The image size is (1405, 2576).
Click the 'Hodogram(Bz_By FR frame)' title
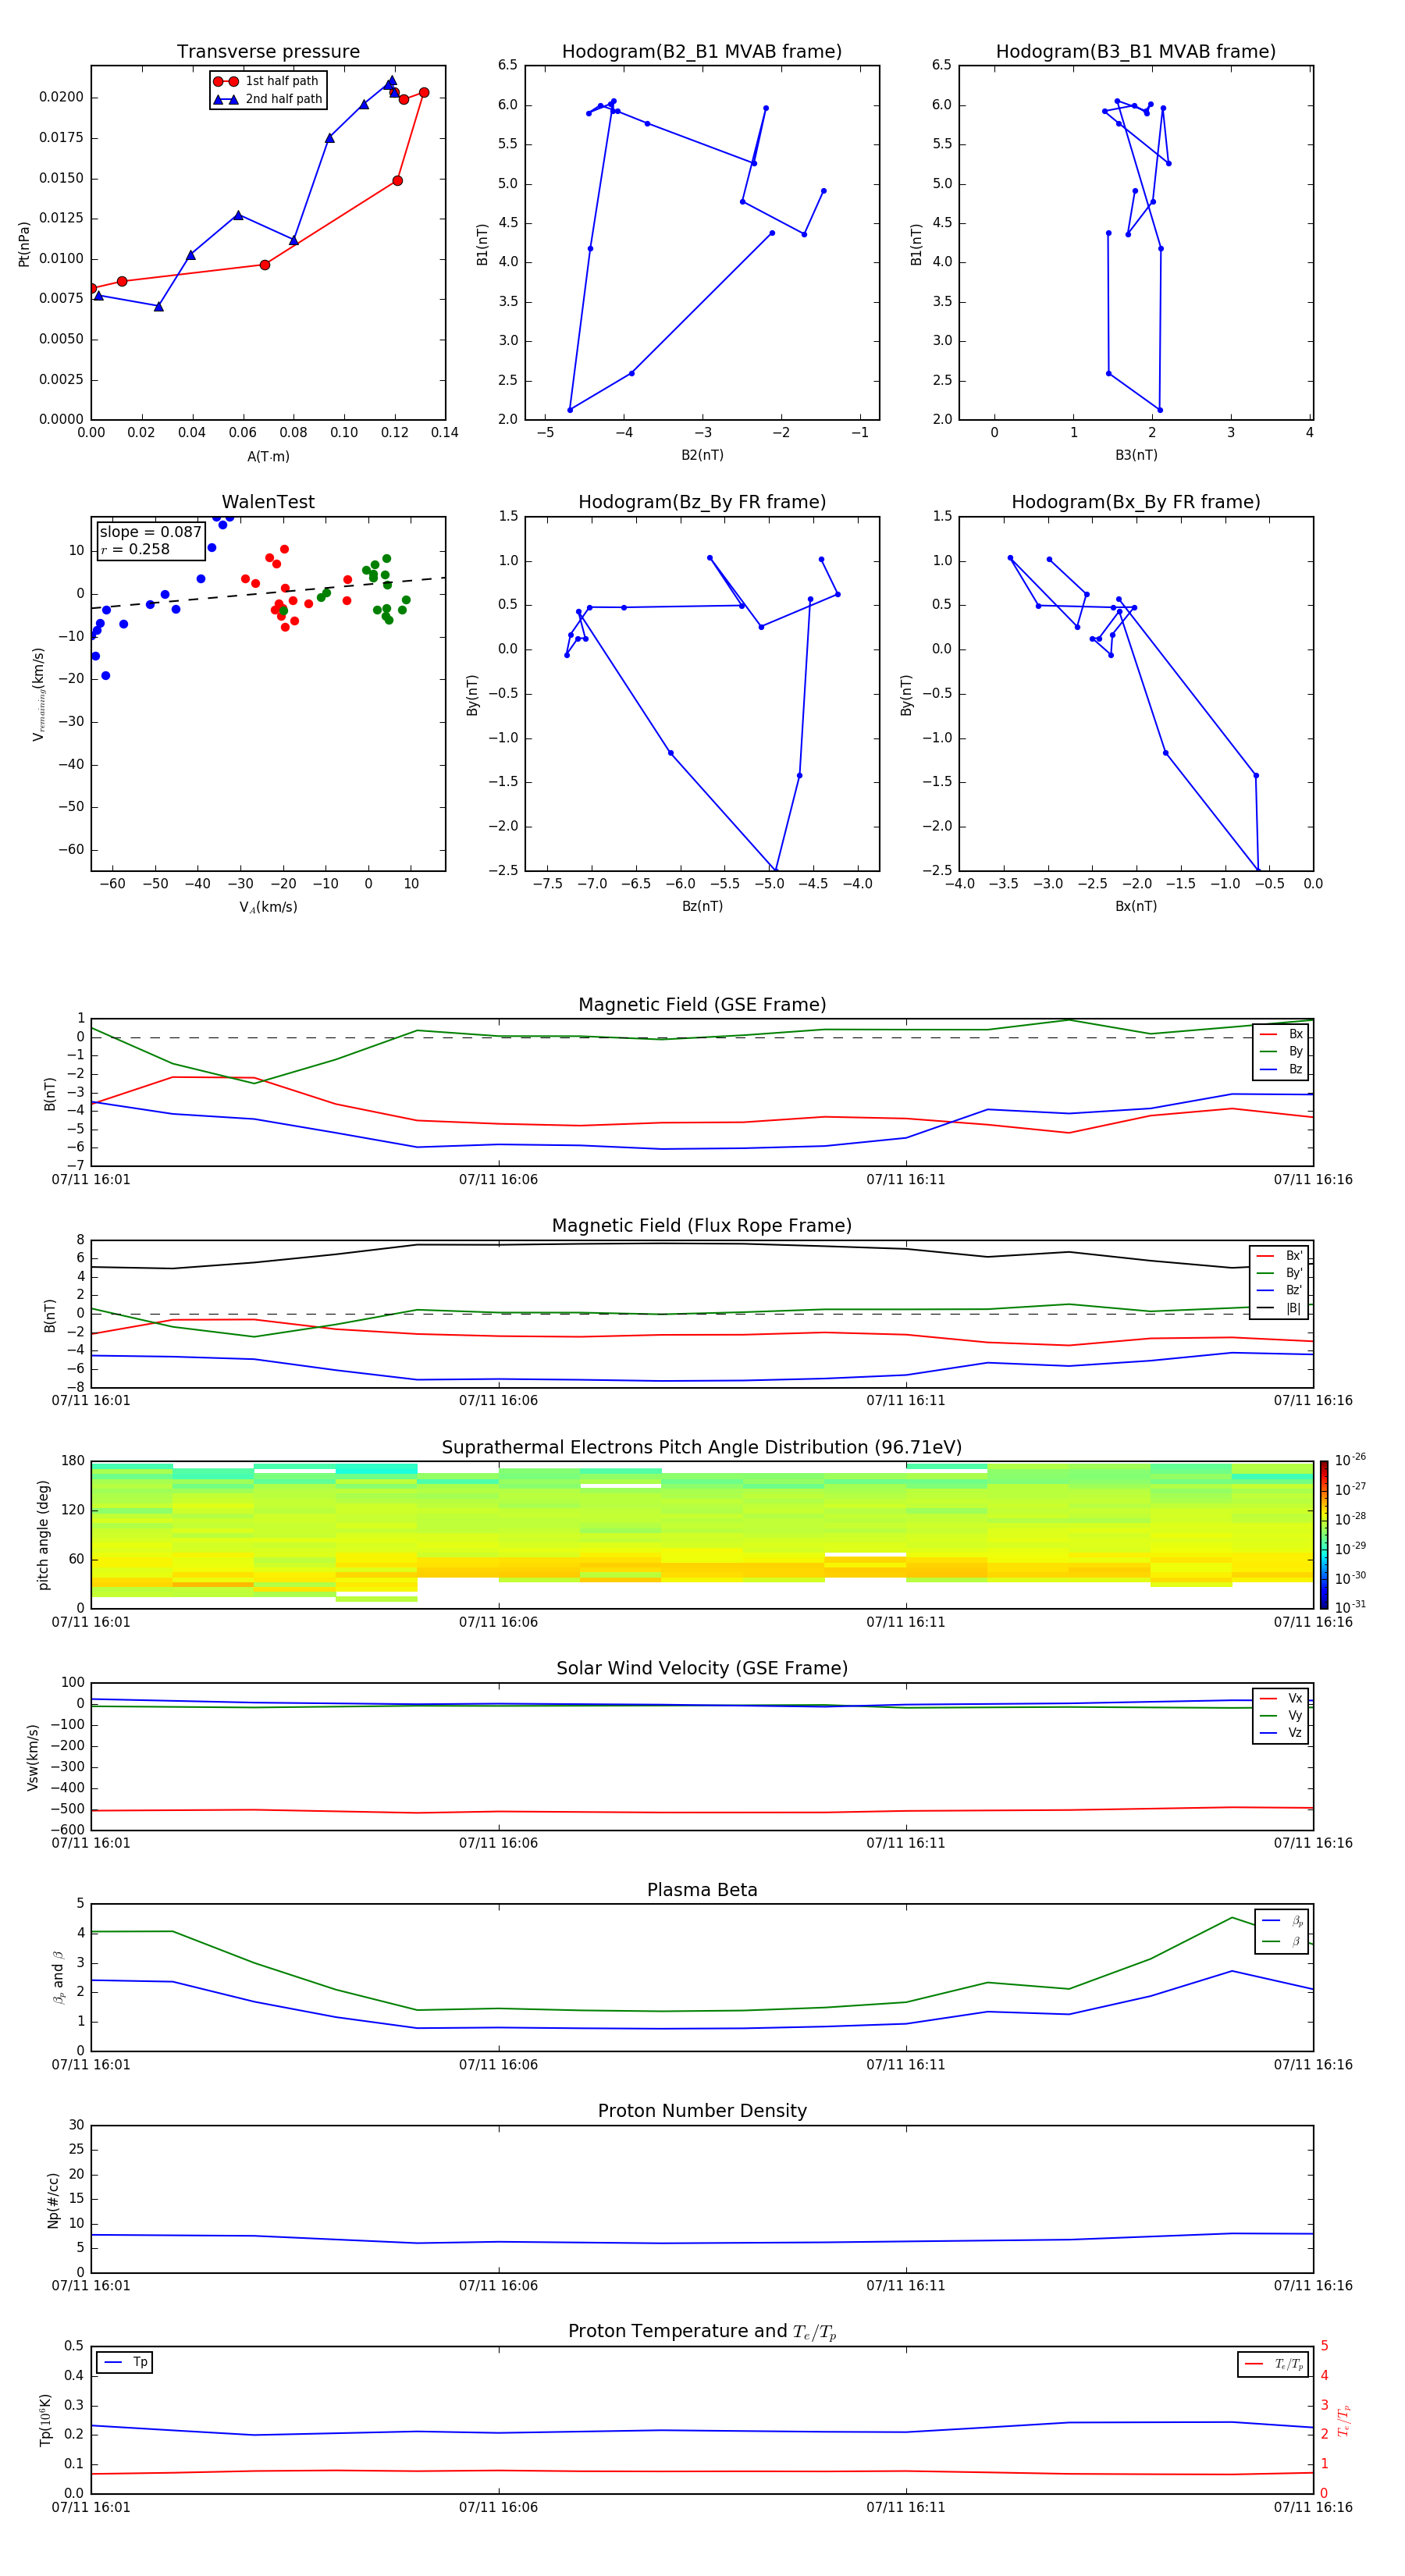(x=702, y=502)
